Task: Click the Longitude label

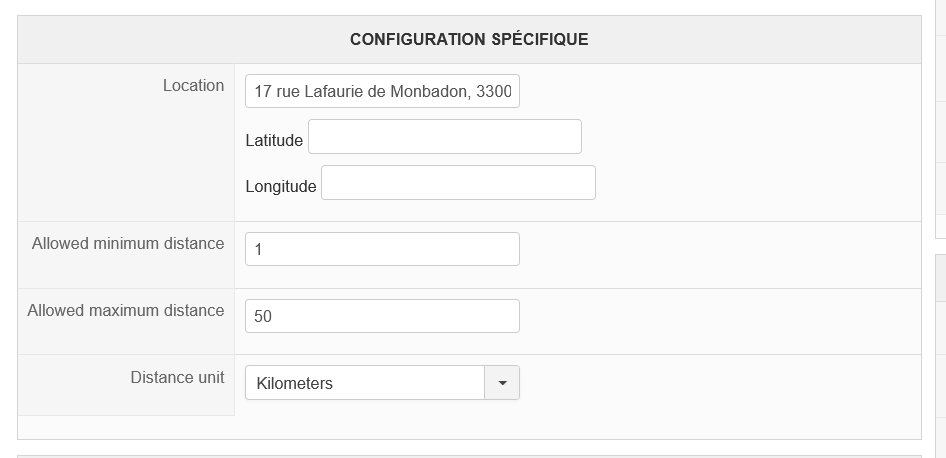Action: [x=281, y=187]
